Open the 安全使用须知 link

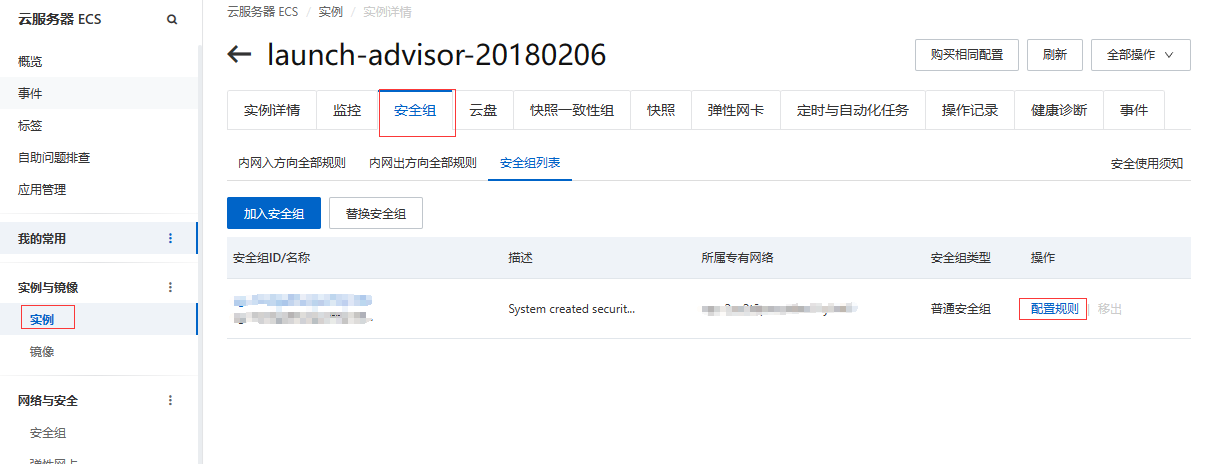point(1146,163)
